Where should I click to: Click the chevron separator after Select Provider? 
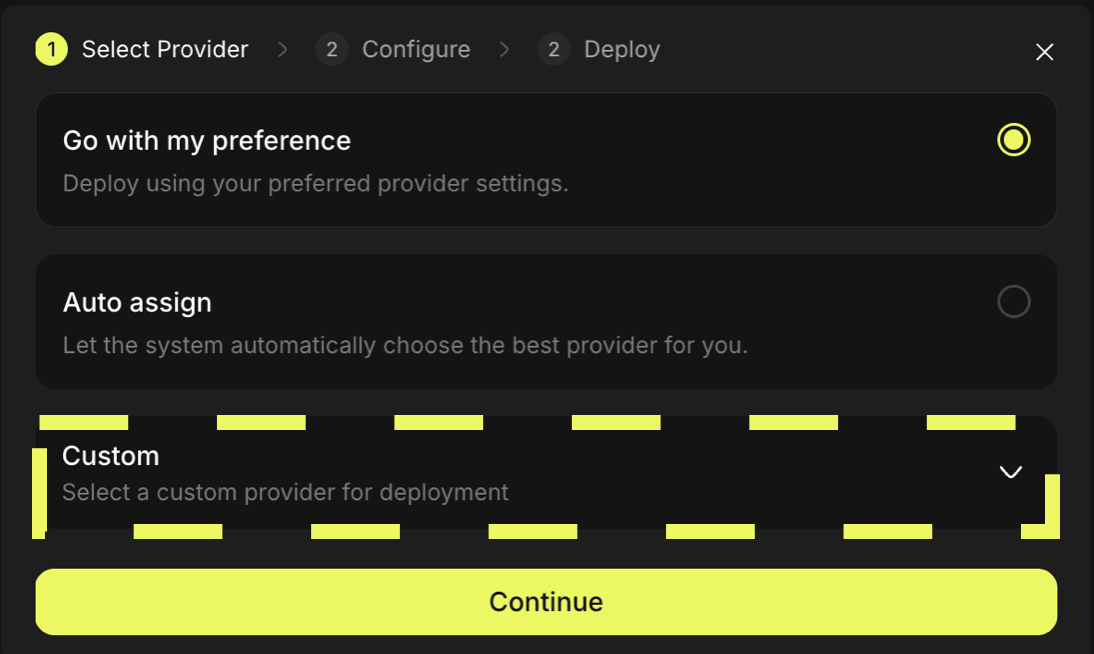283,49
